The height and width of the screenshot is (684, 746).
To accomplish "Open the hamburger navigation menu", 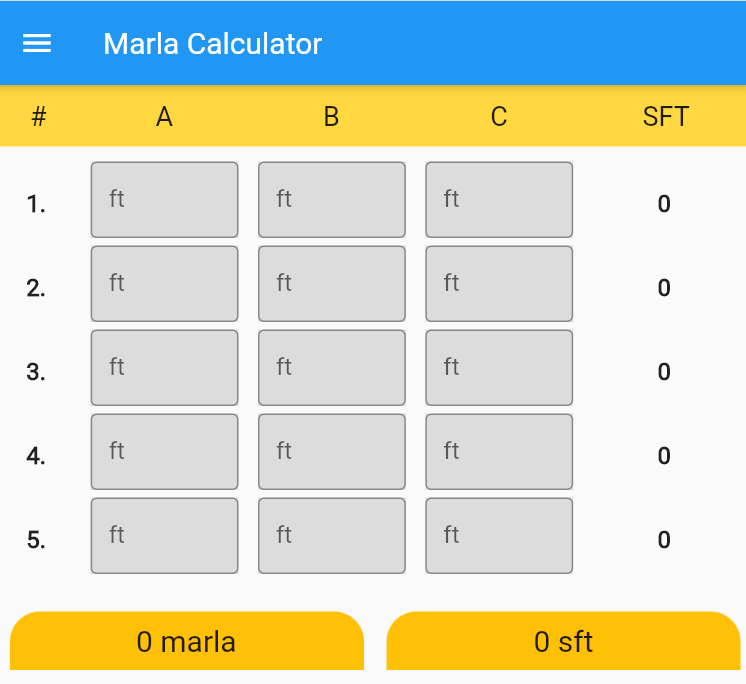I will (37, 43).
